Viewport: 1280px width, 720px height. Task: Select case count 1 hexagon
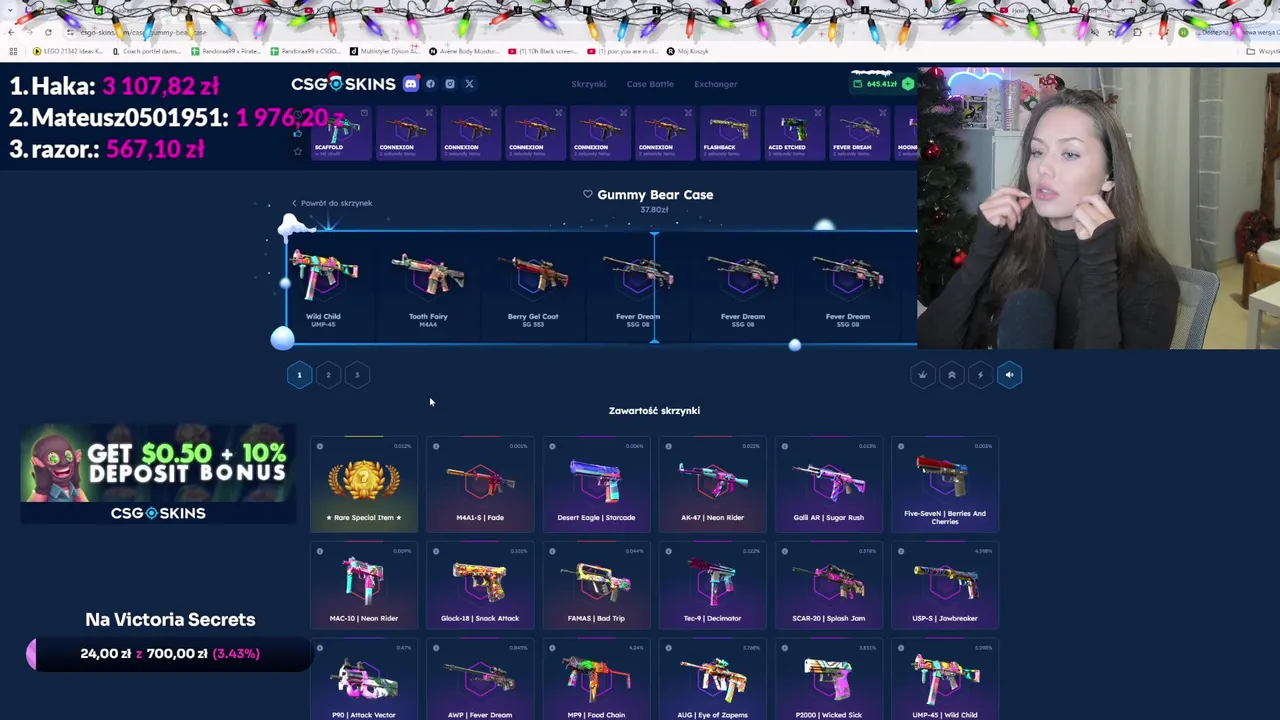[299, 375]
